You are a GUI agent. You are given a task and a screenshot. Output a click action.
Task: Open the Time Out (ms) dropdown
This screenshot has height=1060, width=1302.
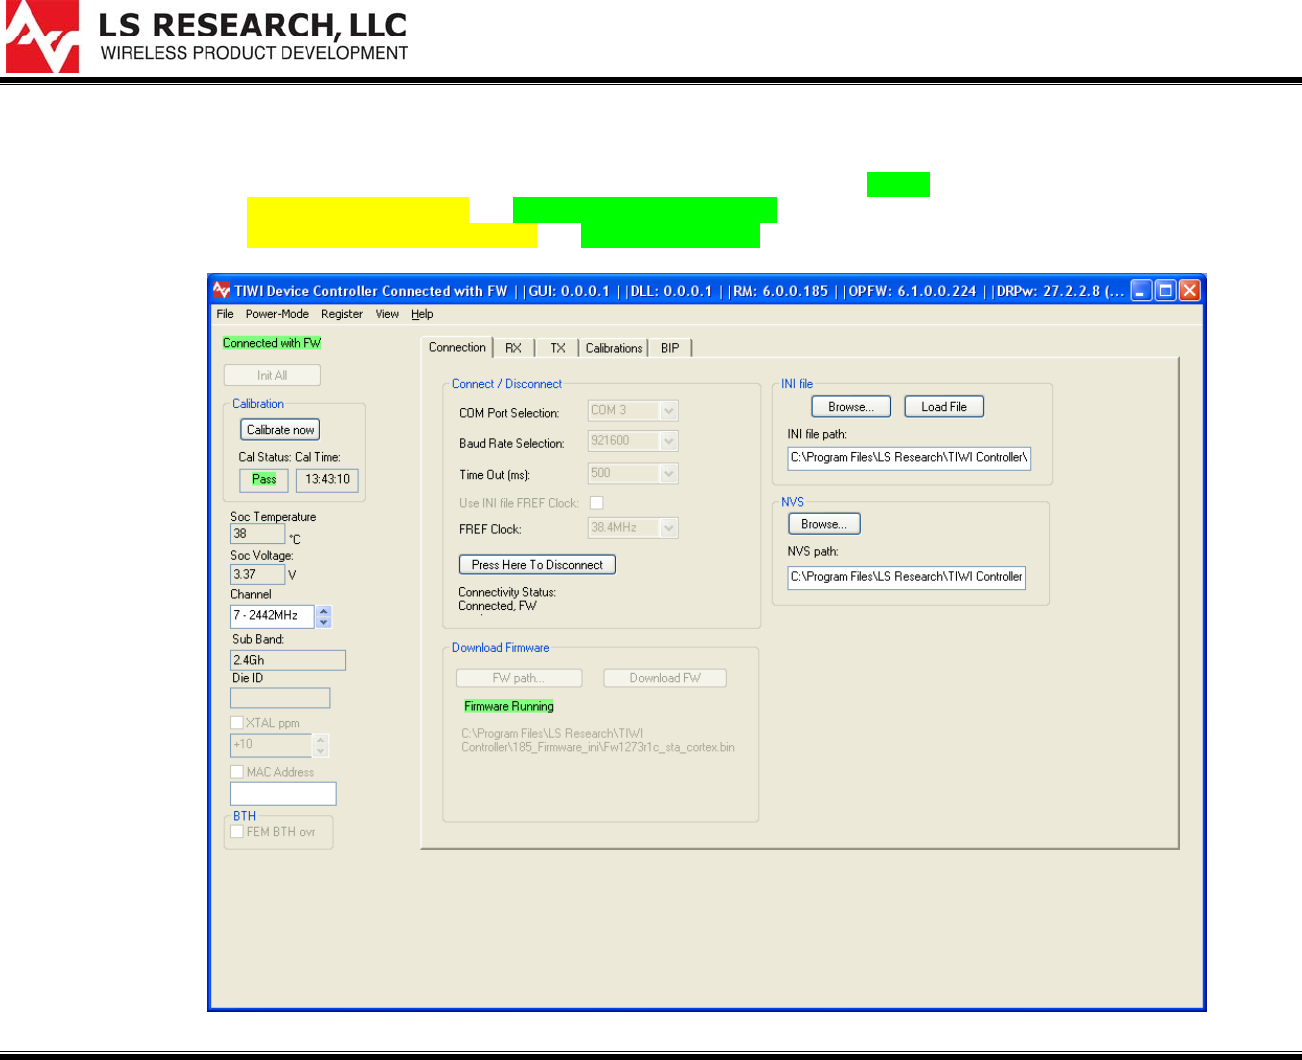pyautogui.click(x=633, y=473)
